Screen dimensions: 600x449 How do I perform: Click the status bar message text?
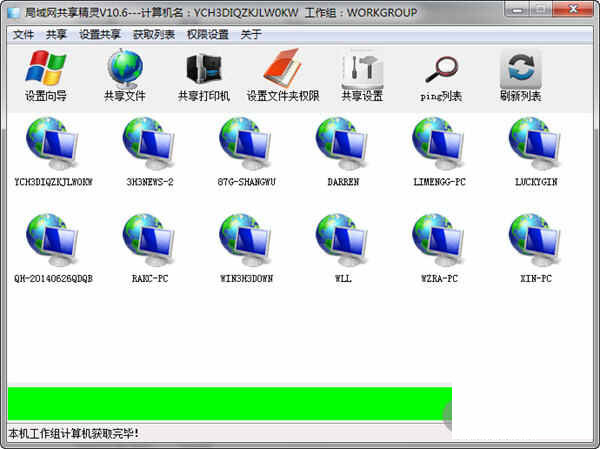tap(73, 434)
